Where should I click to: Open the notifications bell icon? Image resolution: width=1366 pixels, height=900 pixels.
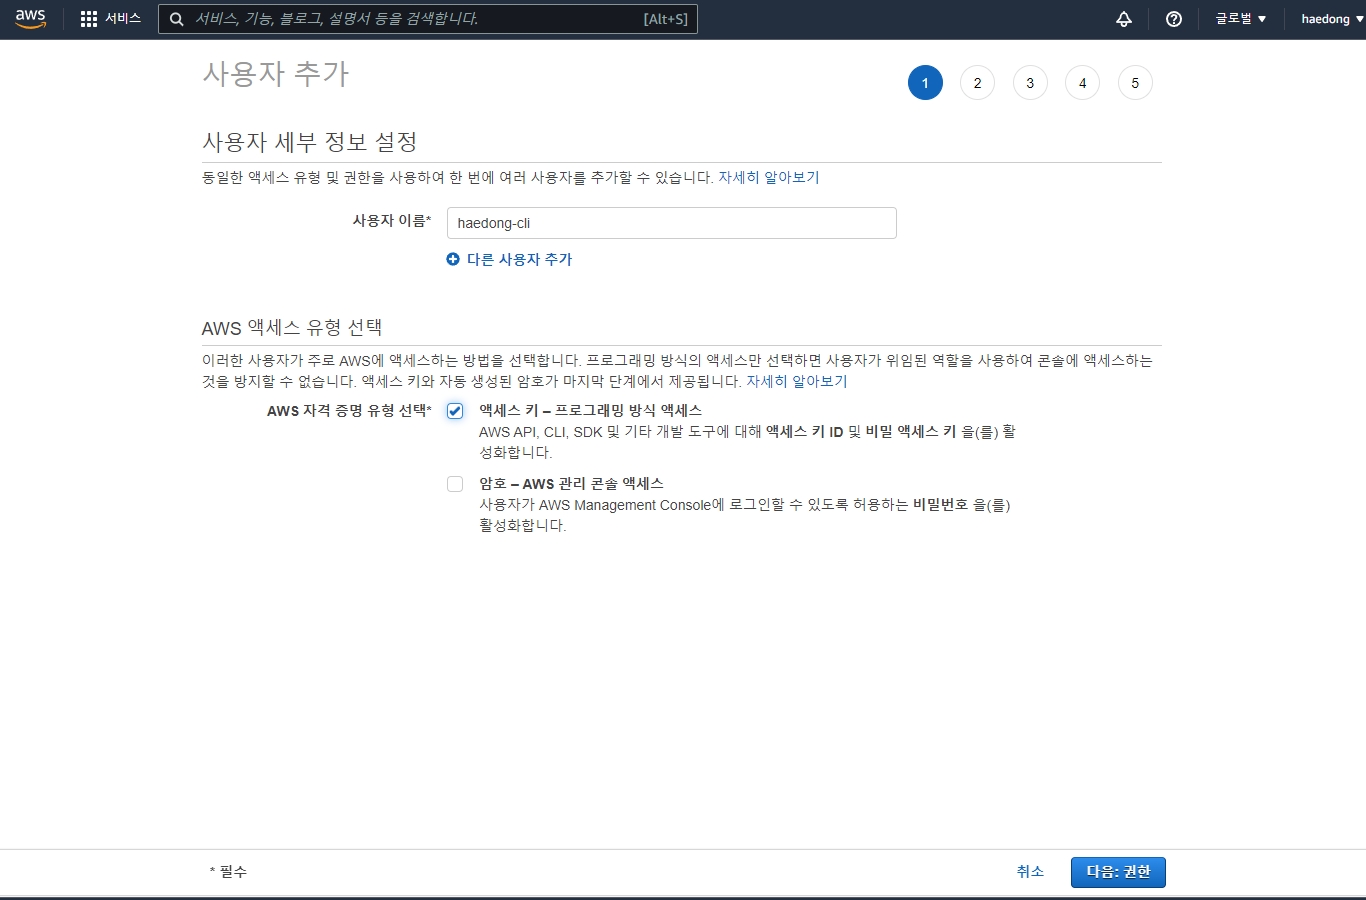(1124, 19)
